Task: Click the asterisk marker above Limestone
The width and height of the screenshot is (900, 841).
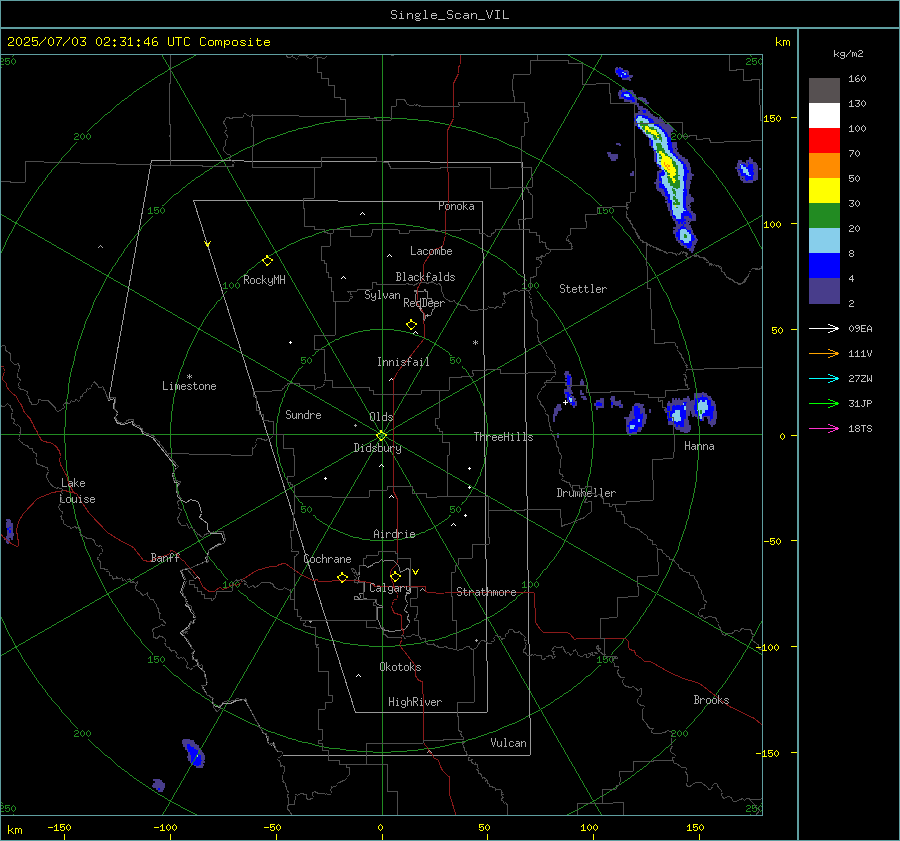Action: (189, 377)
